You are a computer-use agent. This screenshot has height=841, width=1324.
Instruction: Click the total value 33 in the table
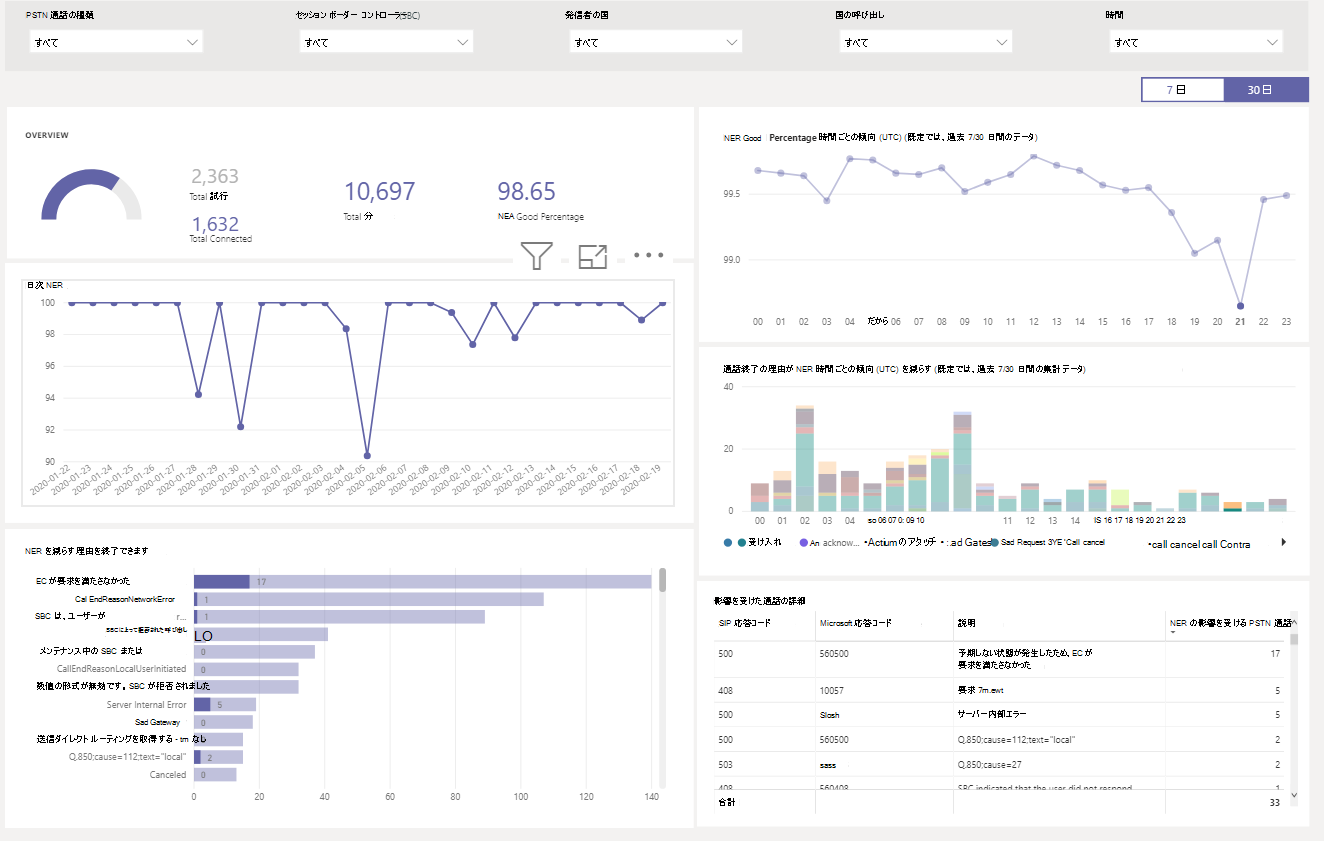point(1274,802)
